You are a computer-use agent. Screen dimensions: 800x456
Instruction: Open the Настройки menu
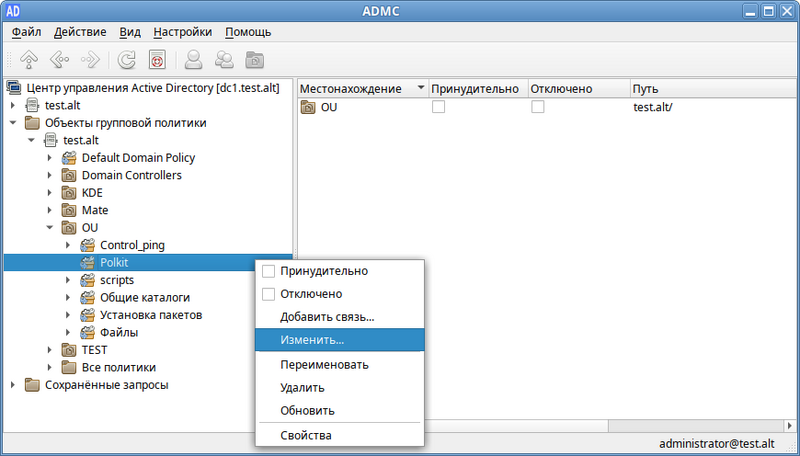point(183,32)
